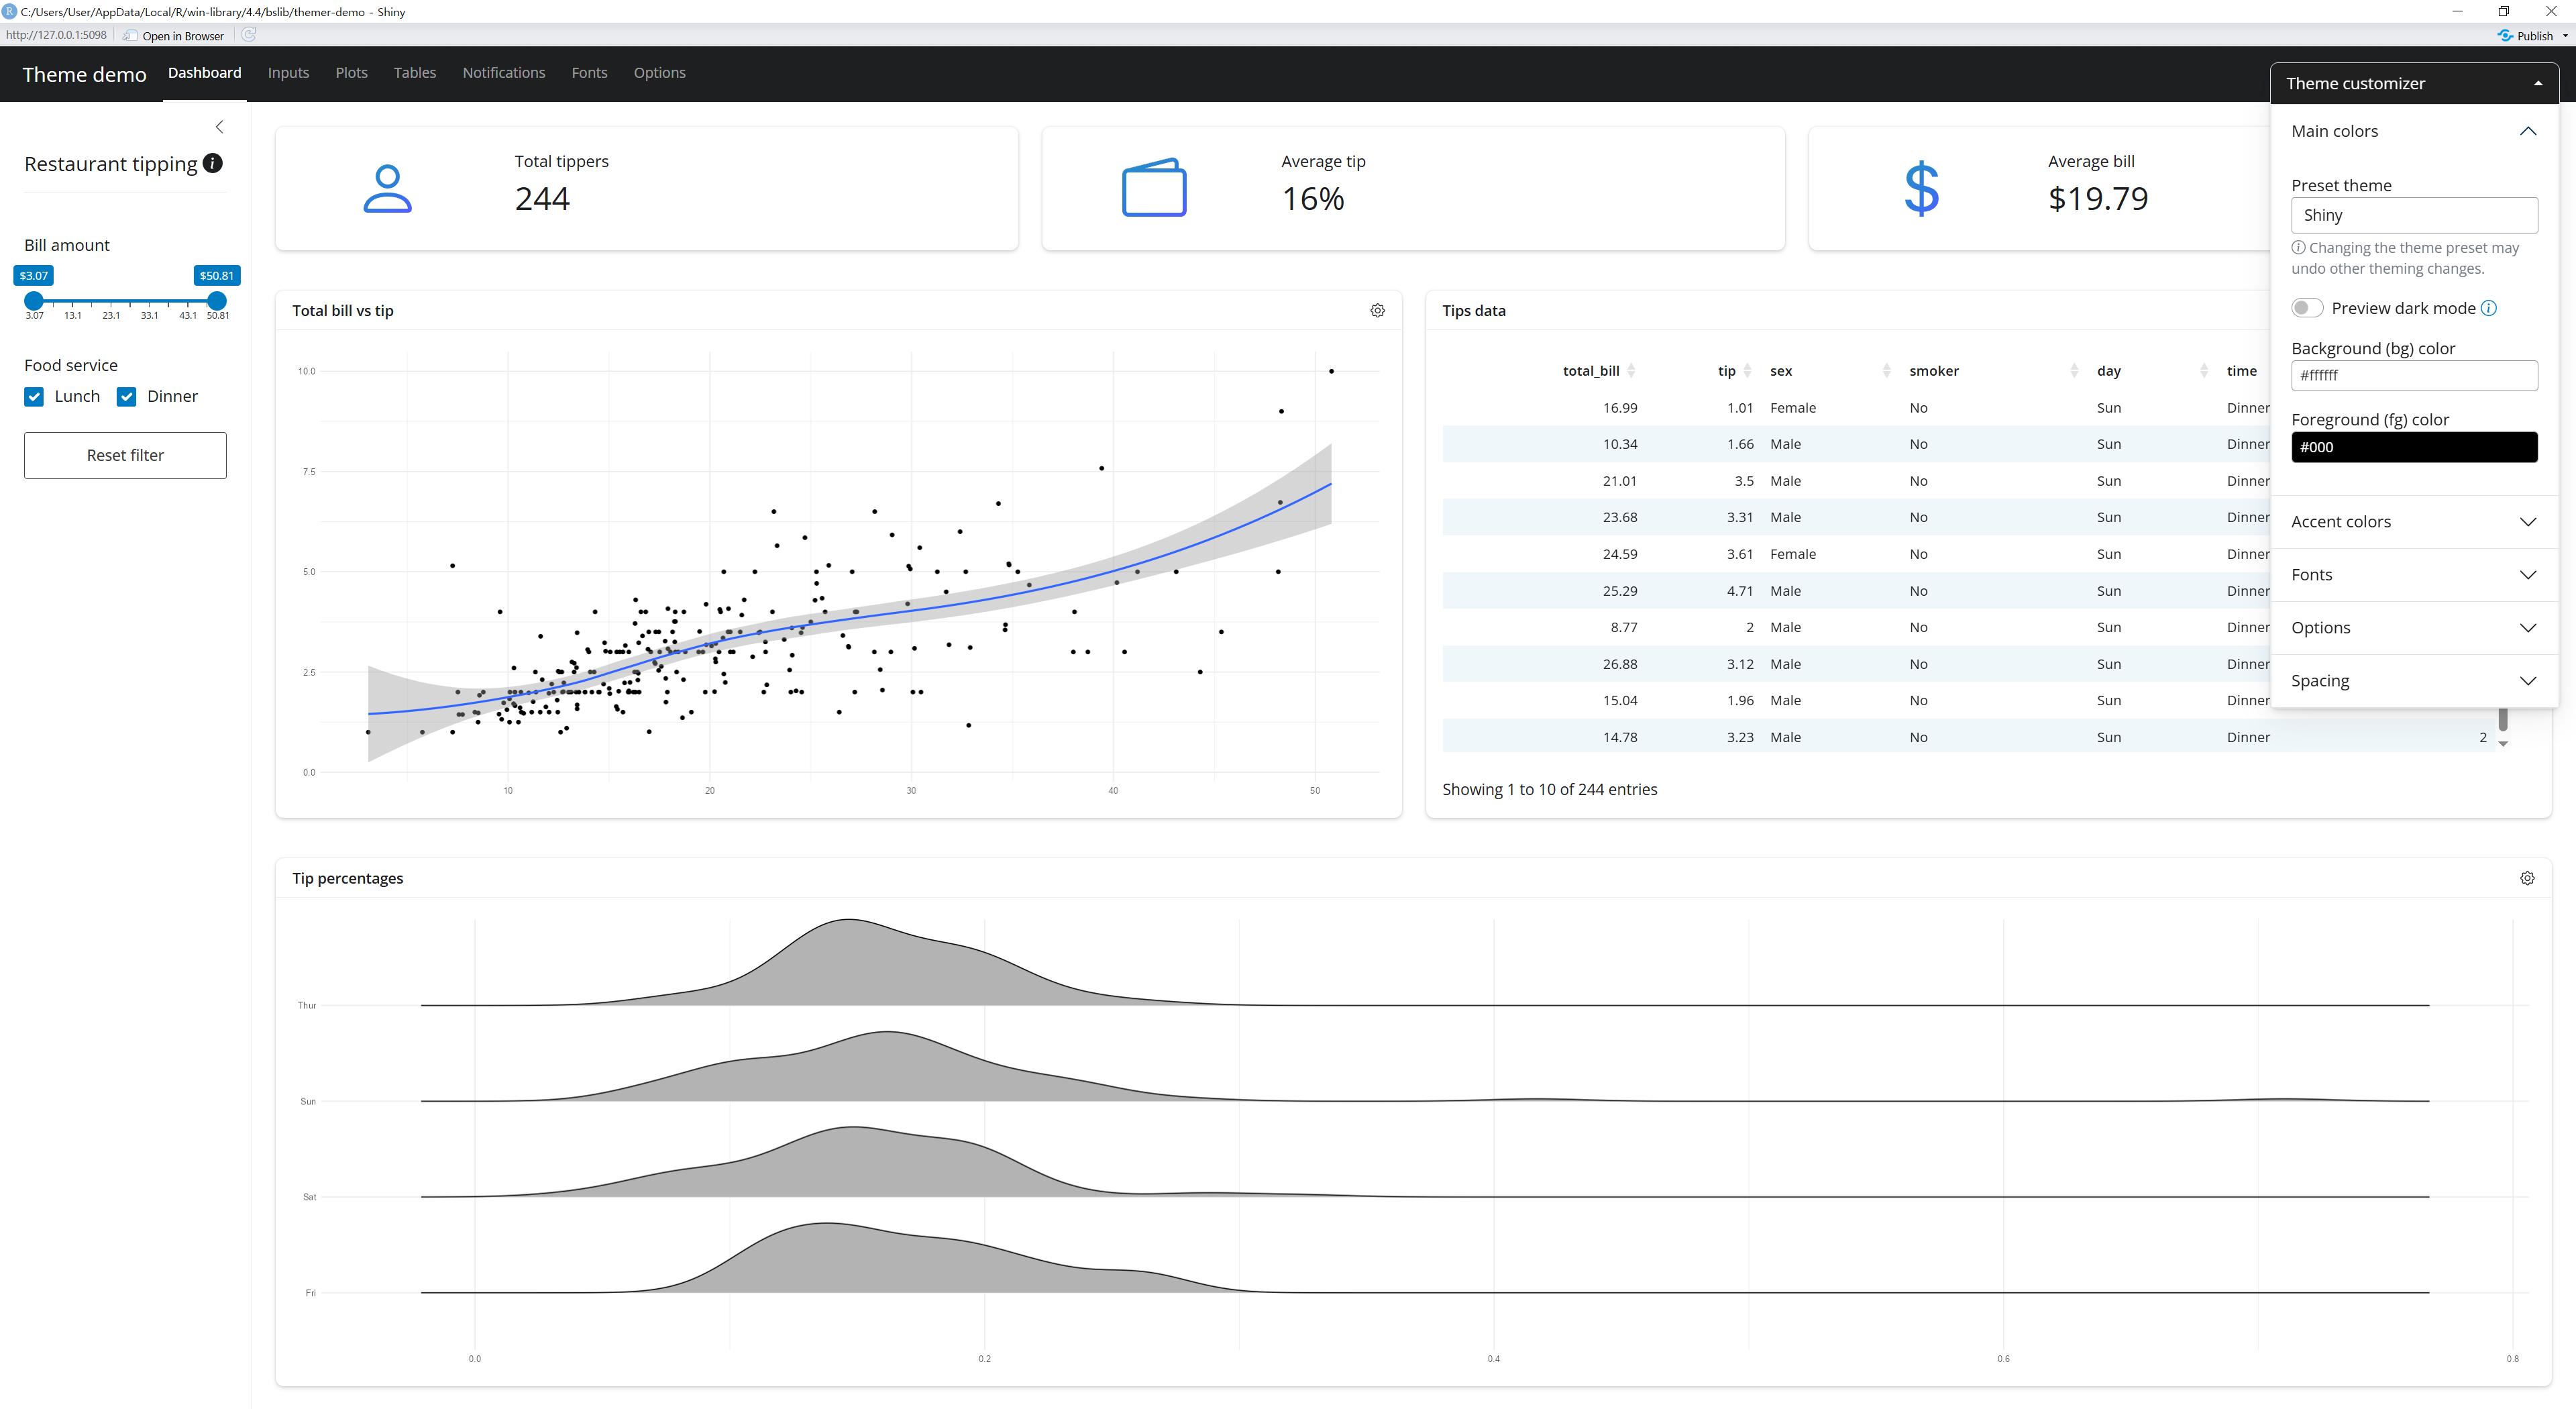Viewport: 2576px width, 1409px height.
Task: Click the black Foreground (fg) color field
Action: tap(2413, 447)
